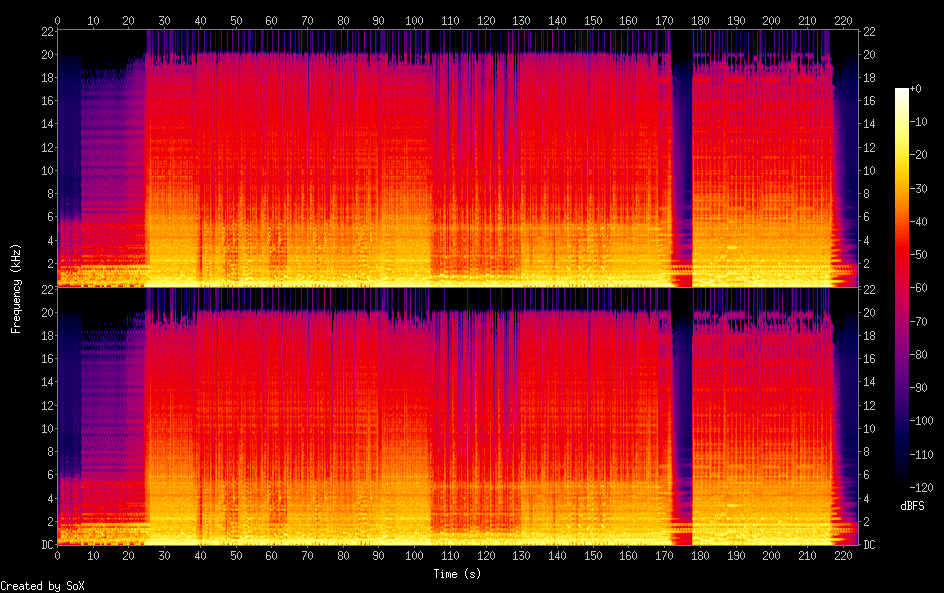
Task: Pick the white top end of the color bar
Action: 902,92
